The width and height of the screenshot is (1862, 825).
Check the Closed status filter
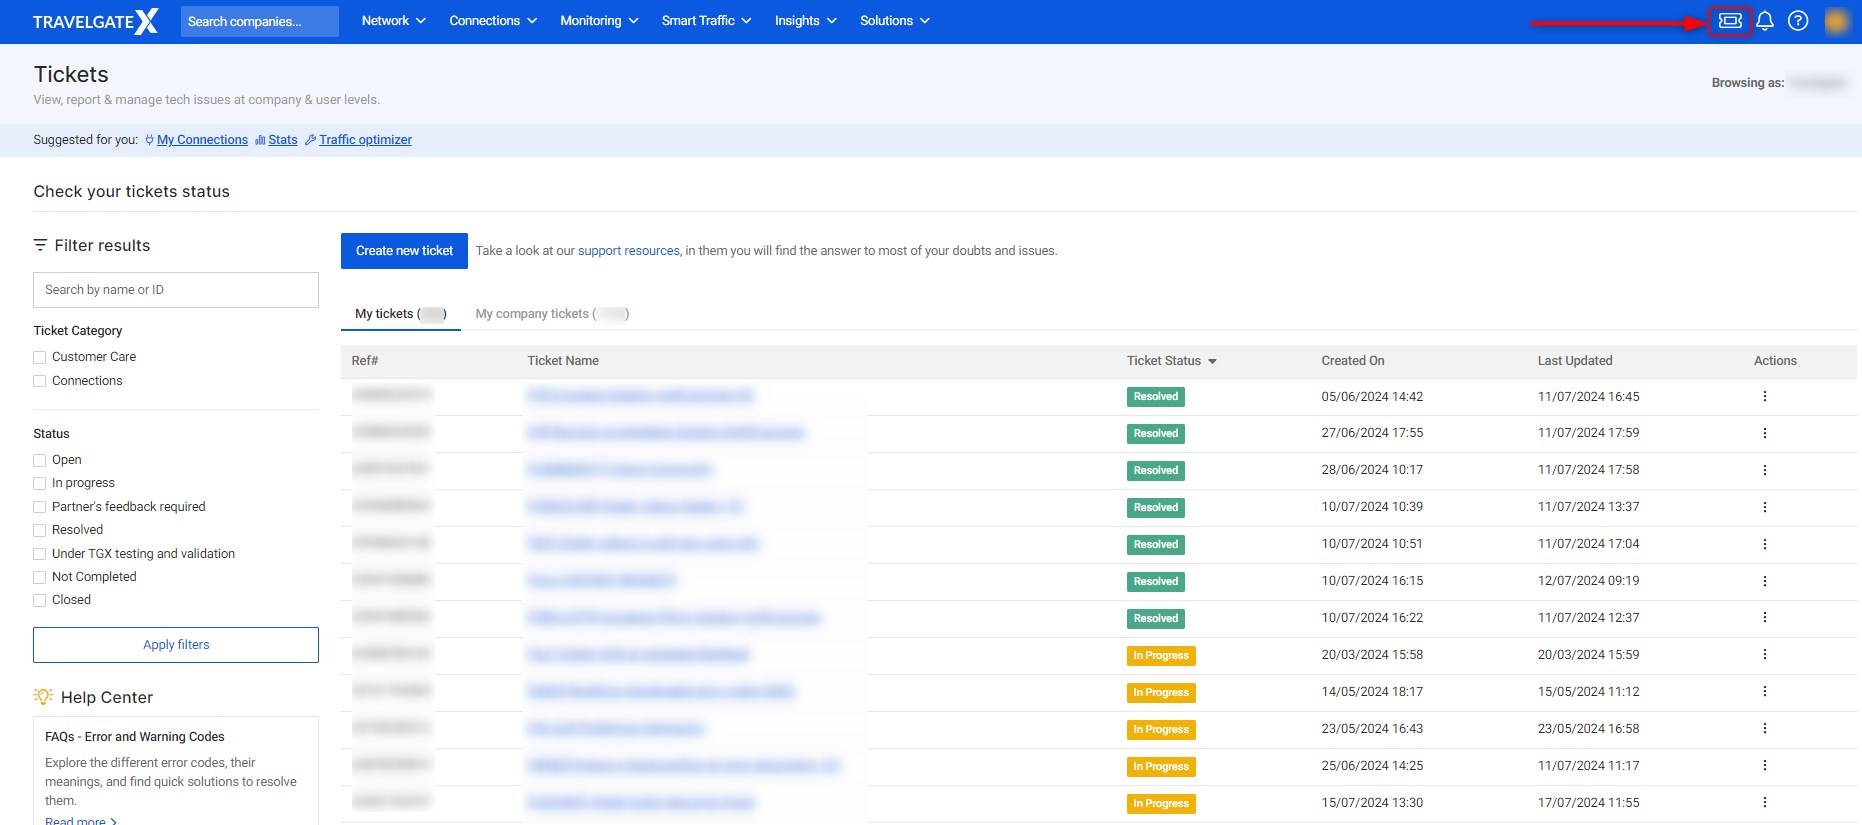coord(40,600)
